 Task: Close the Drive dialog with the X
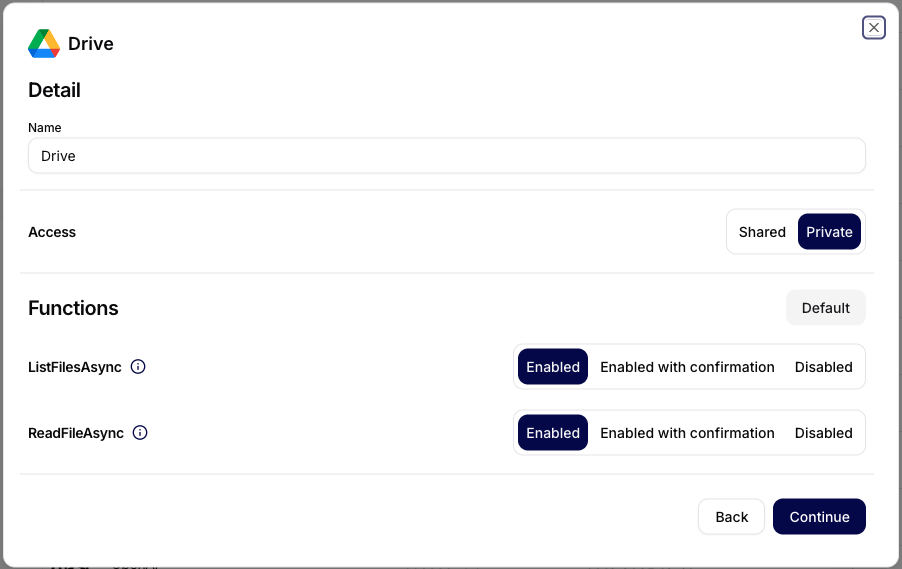point(874,28)
